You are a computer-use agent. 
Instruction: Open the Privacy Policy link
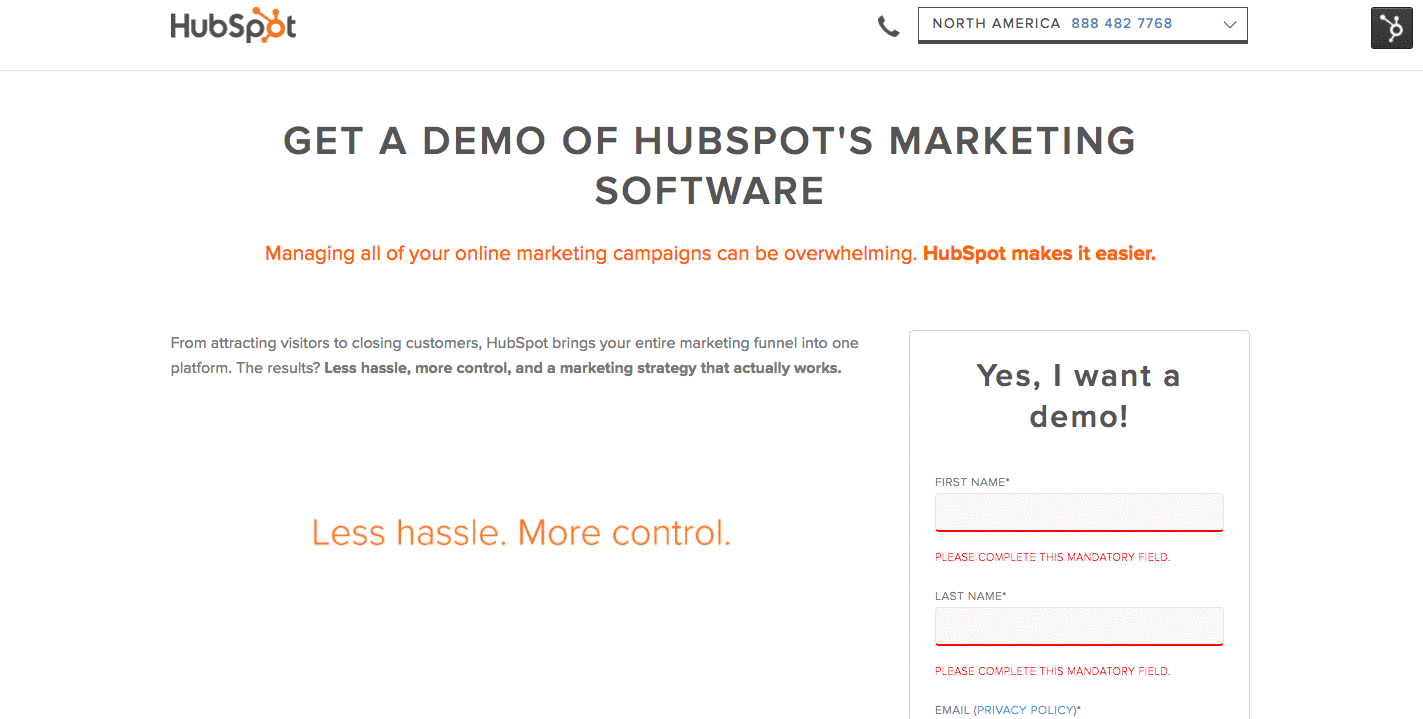pos(1026,710)
